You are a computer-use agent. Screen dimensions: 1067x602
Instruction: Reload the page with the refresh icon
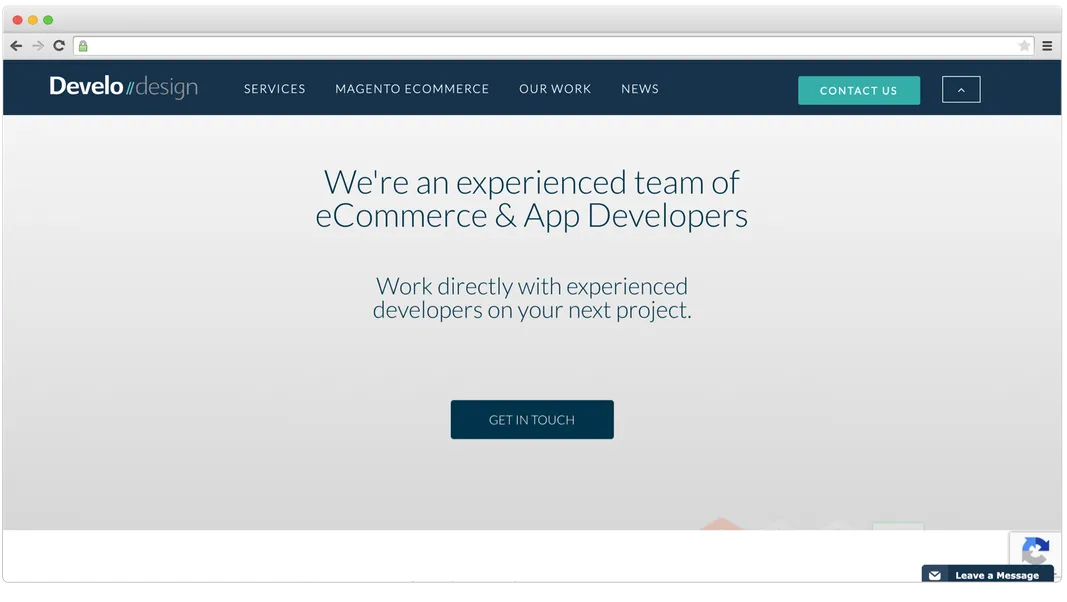coord(59,46)
